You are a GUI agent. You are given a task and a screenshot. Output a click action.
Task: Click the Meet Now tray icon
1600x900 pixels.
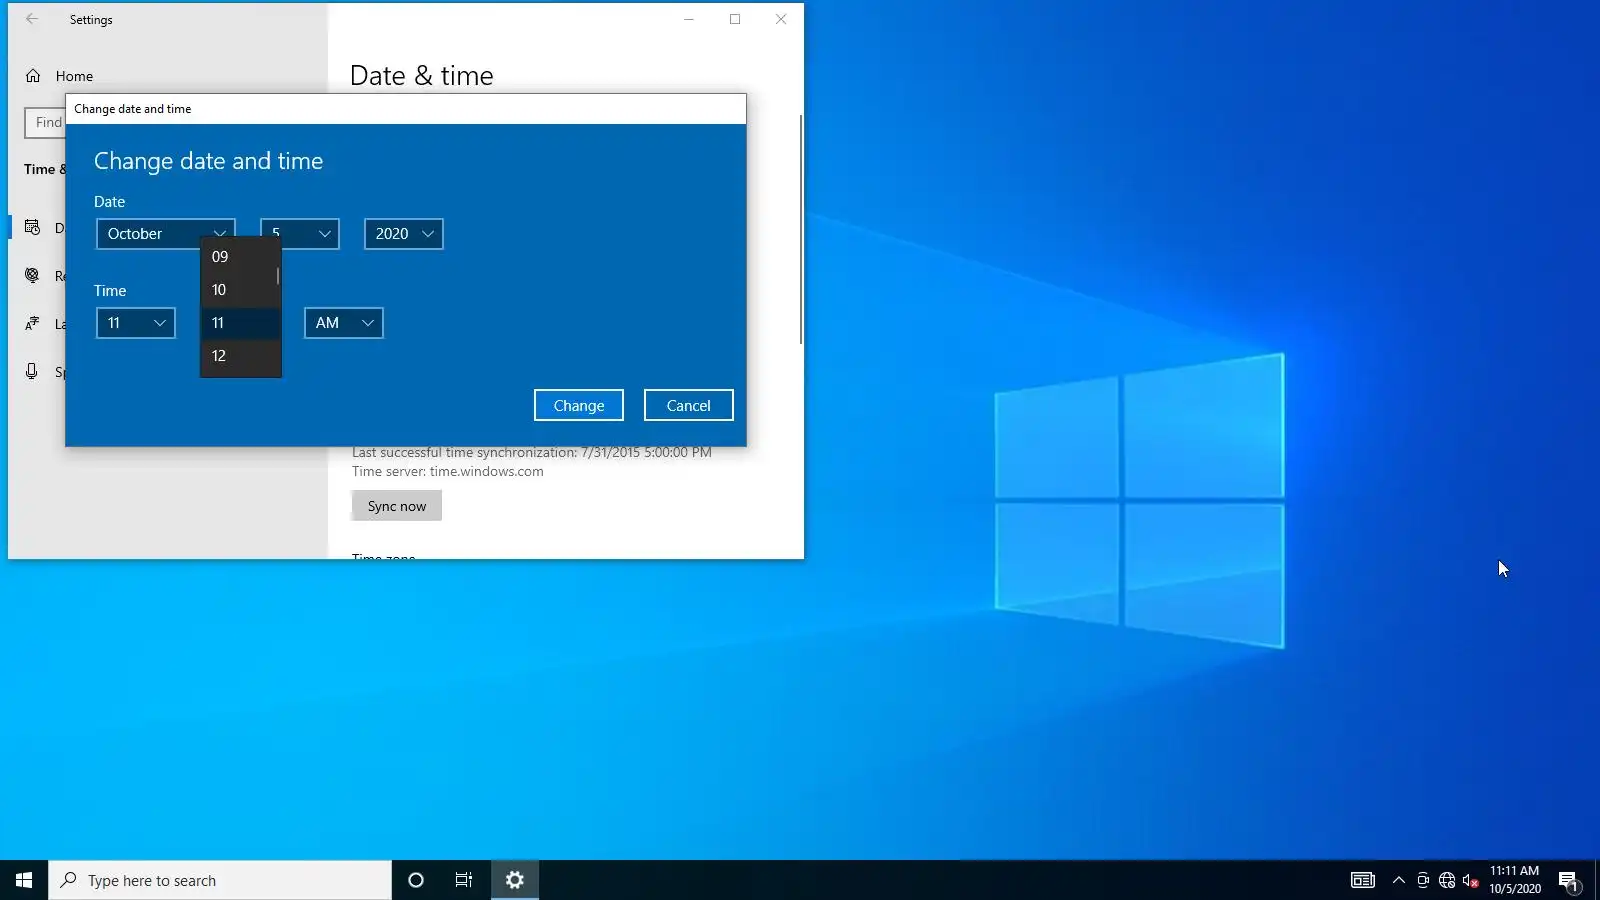(x=1423, y=880)
